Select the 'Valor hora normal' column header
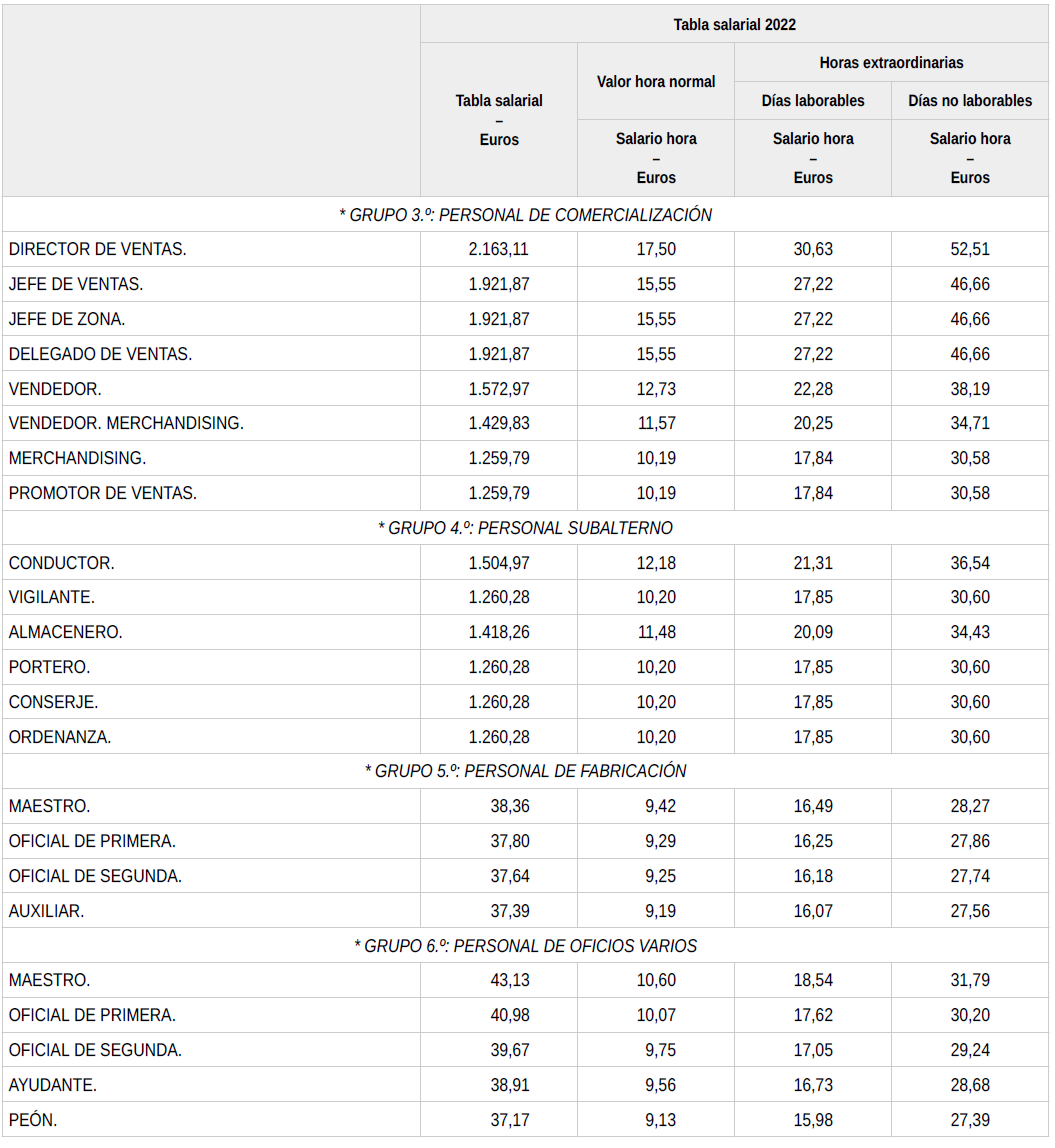 pos(656,82)
